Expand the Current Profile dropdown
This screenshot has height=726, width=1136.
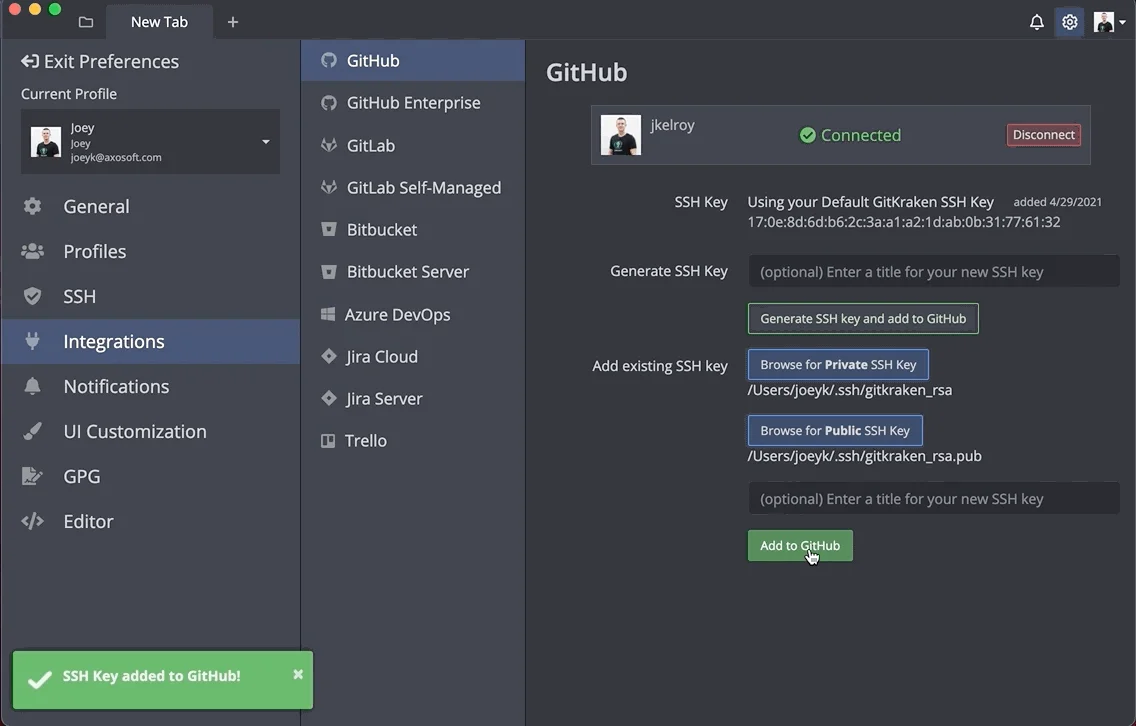(265, 142)
